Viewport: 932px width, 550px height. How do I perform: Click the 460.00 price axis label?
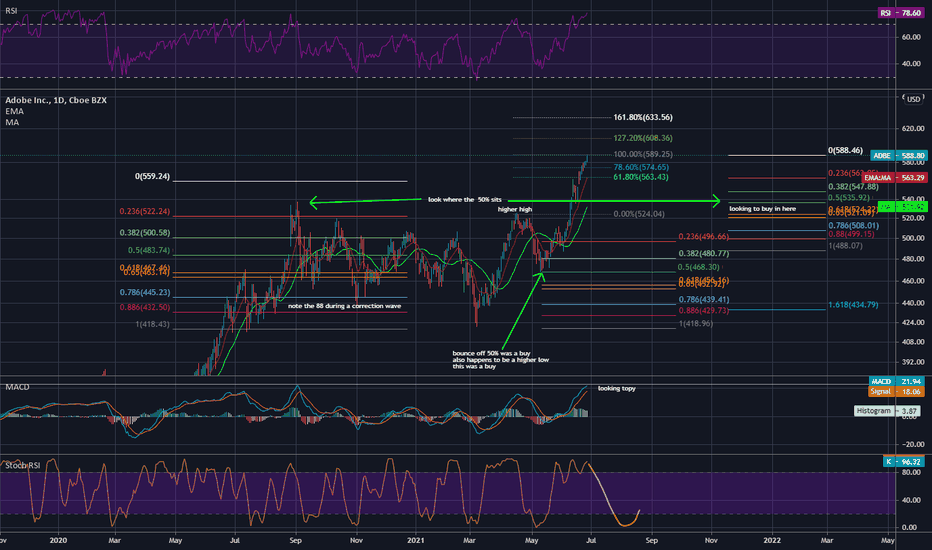click(x=912, y=281)
